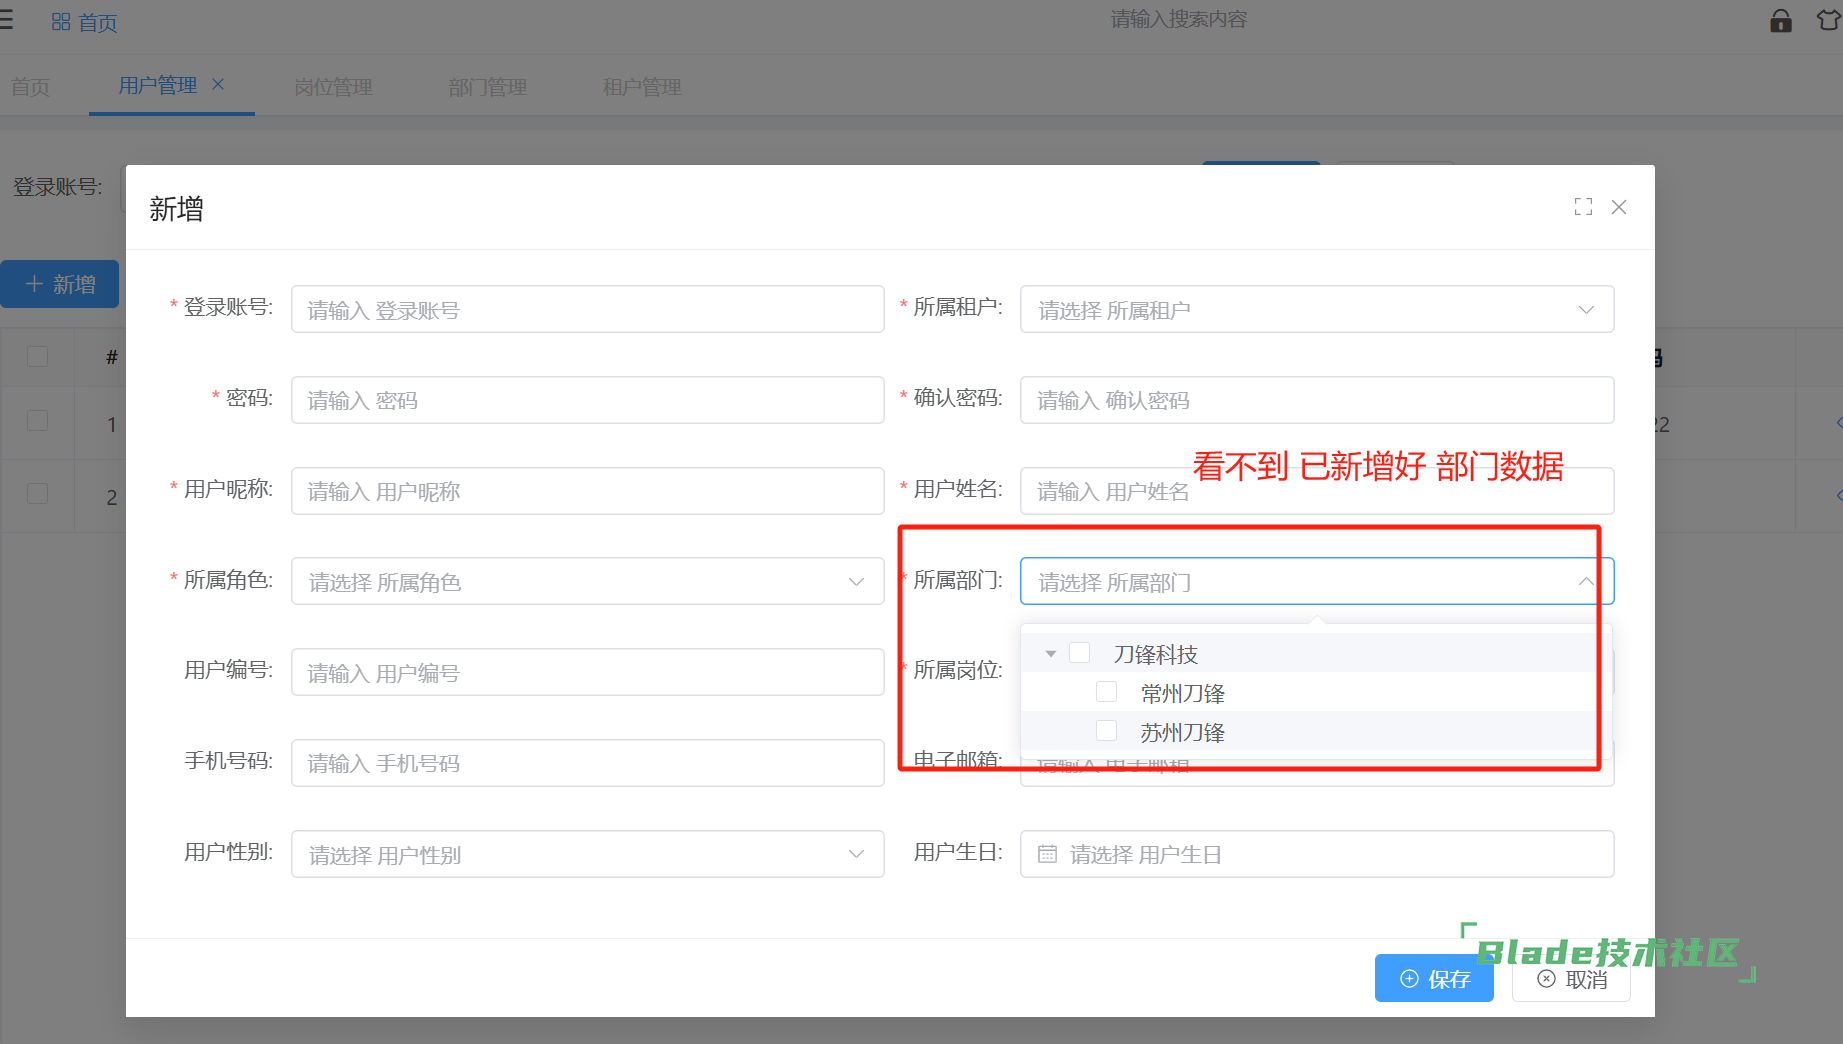Check the 常州刀锋 checkbox
Screen dimensions: 1843x1044
1107,692
